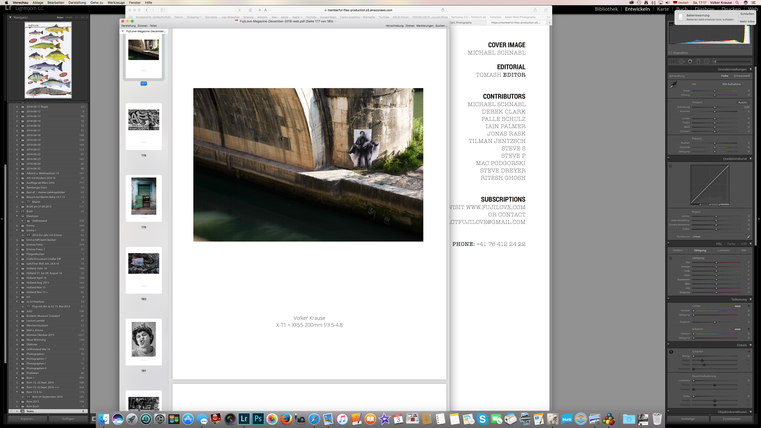This screenshot has height=428, width=761.
Task: Open Fenster menu in menu bar
Action: pyautogui.click(x=135, y=2)
